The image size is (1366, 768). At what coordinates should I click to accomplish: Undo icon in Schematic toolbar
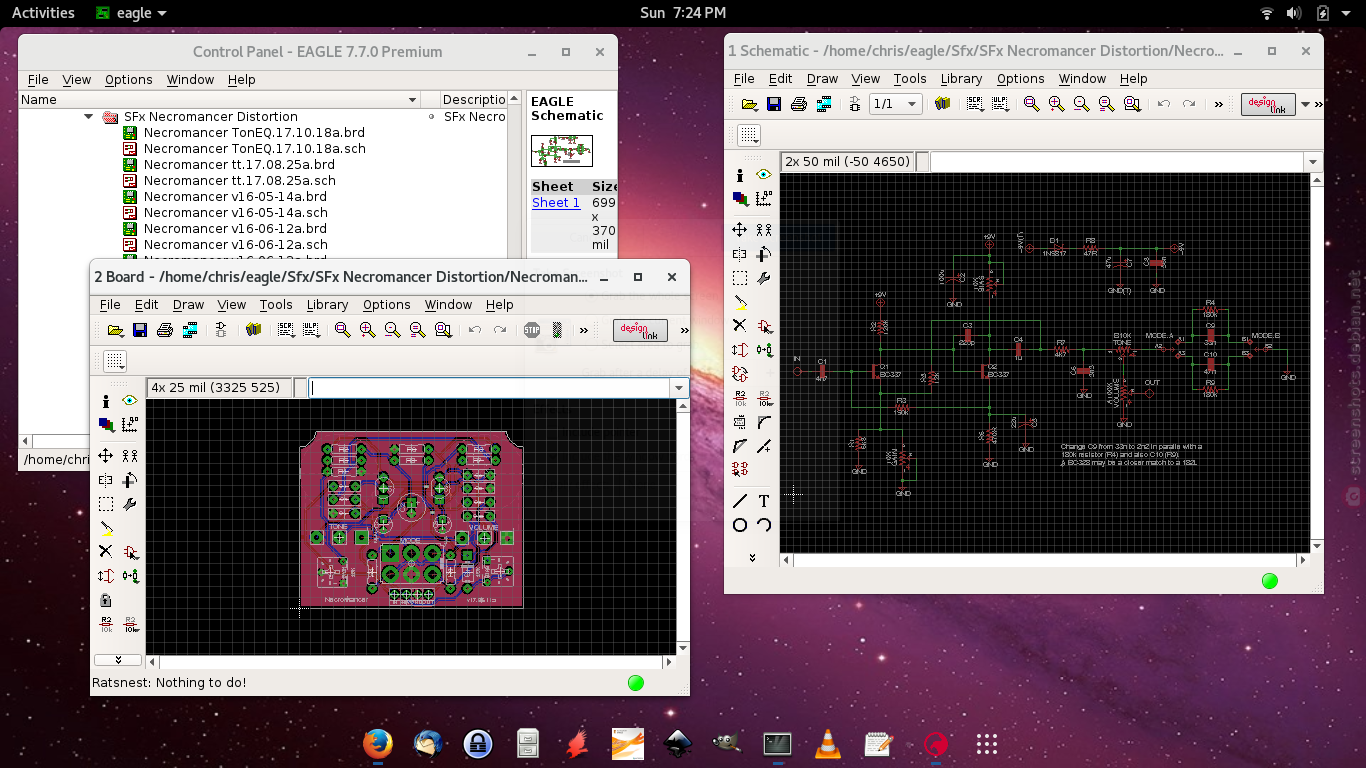[1163, 104]
